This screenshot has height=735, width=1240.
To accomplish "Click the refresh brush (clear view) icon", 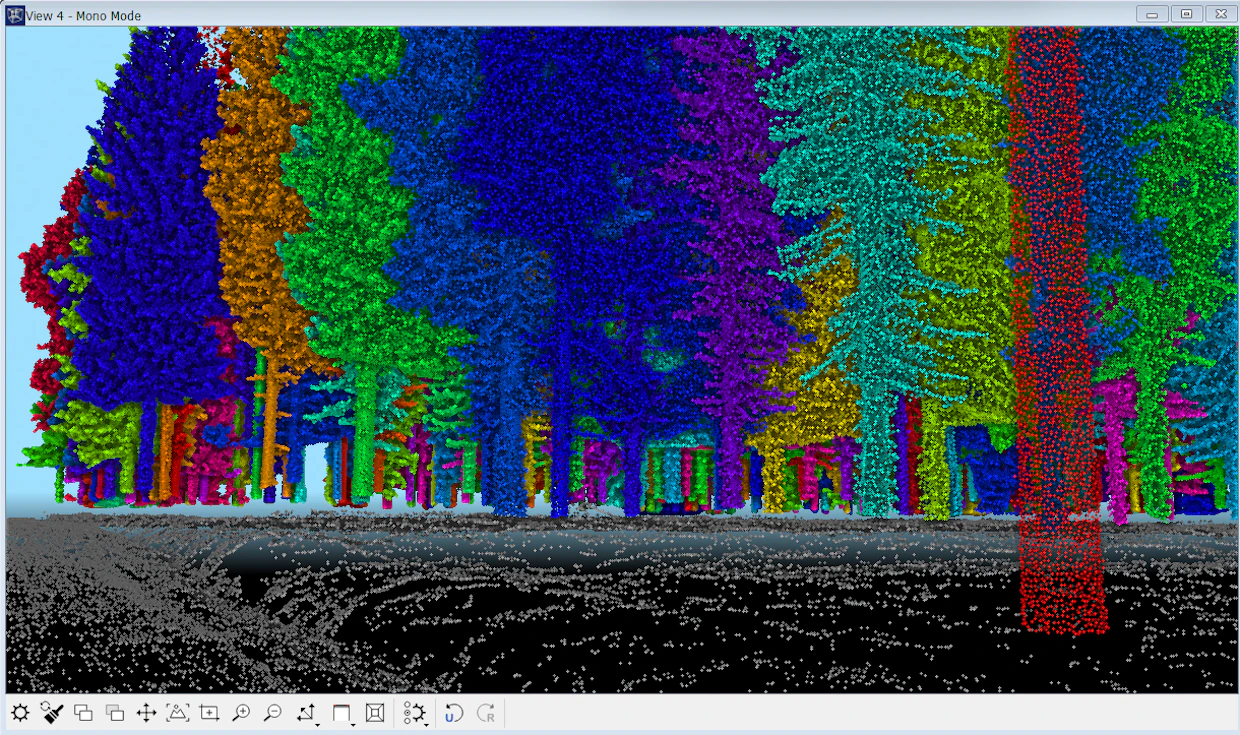I will (52, 713).
